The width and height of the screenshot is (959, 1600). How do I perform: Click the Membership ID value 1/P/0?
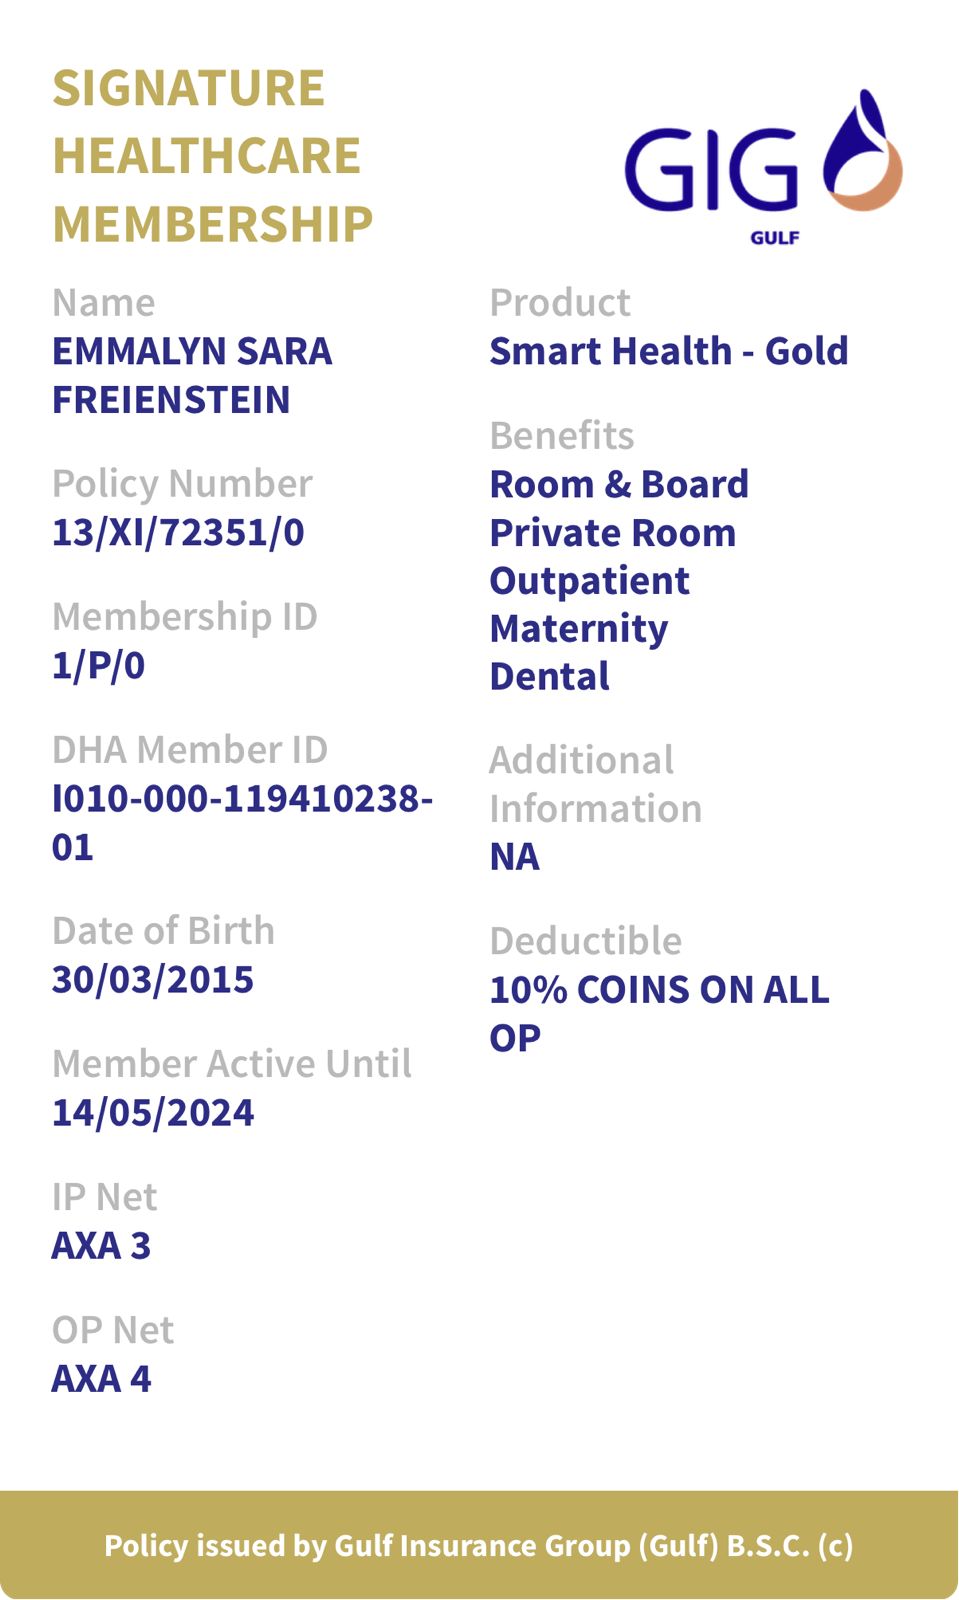[x=99, y=665]
